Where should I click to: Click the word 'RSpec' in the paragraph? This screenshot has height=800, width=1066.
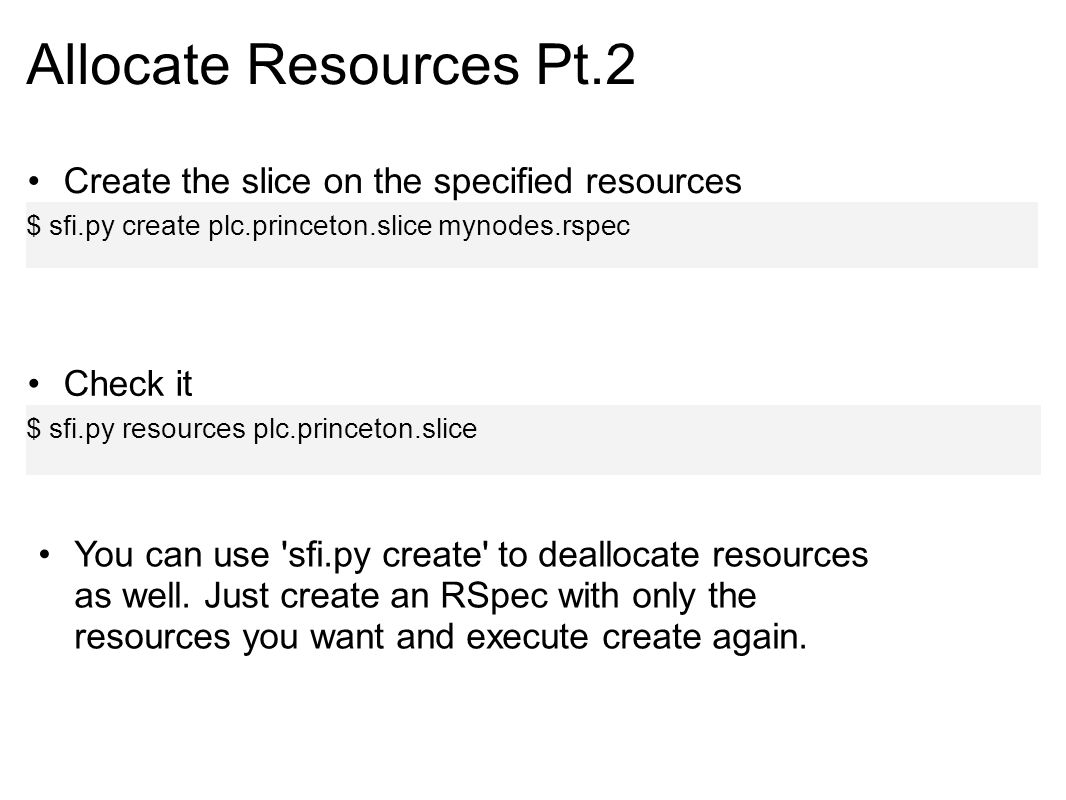494,596
